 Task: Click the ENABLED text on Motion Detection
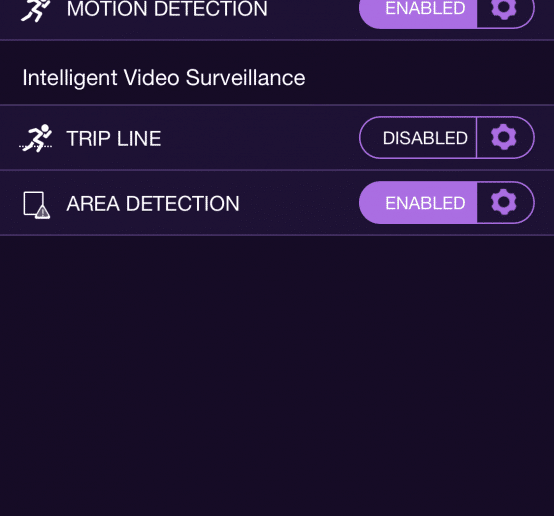425,8
